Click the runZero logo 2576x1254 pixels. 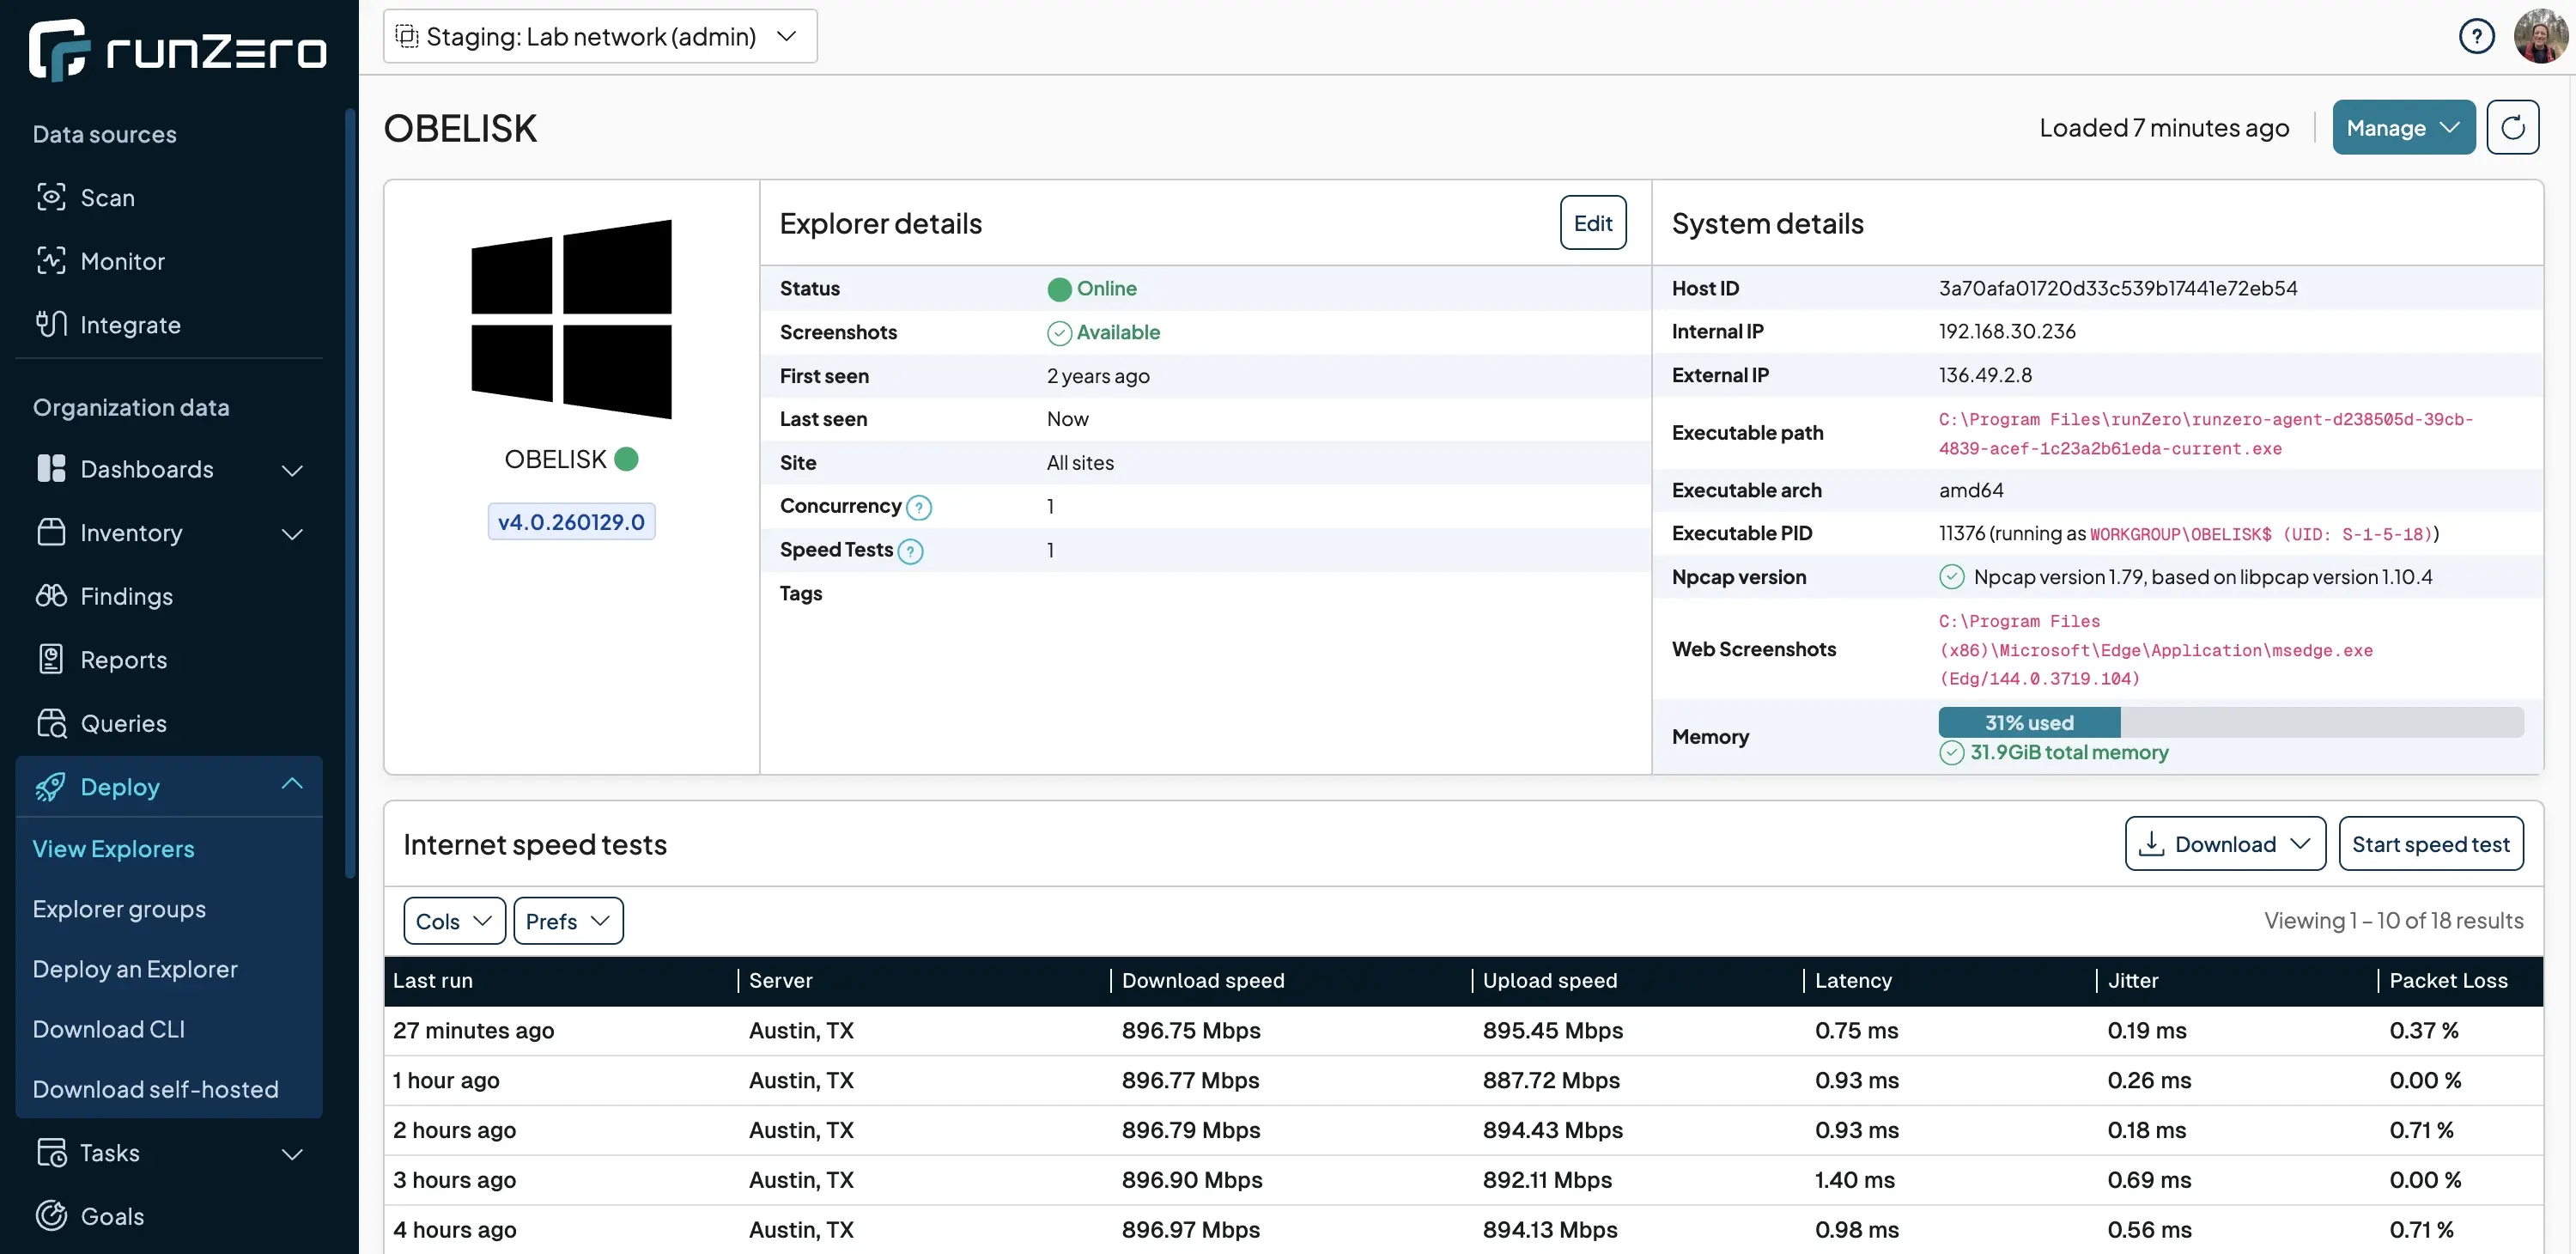(177, 49)
